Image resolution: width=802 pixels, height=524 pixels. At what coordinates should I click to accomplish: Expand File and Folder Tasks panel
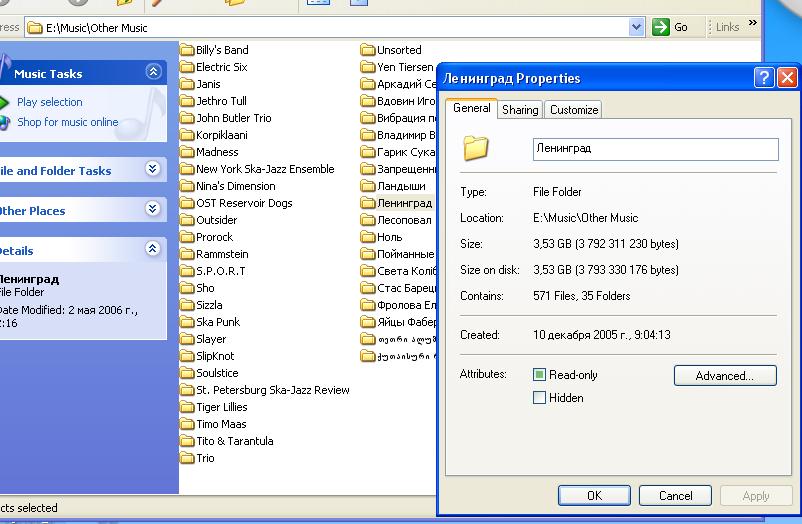pyautogui.click(x=153, y=170)
